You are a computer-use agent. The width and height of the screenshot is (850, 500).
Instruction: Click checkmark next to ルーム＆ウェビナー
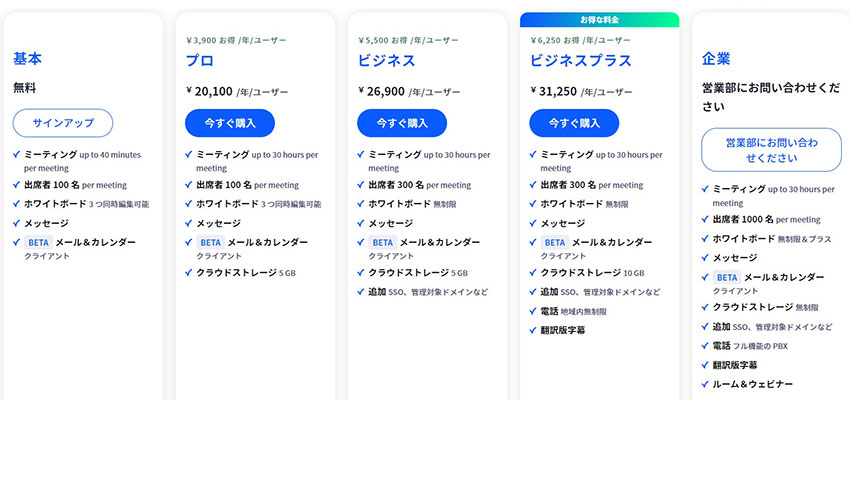click(704, 384)
